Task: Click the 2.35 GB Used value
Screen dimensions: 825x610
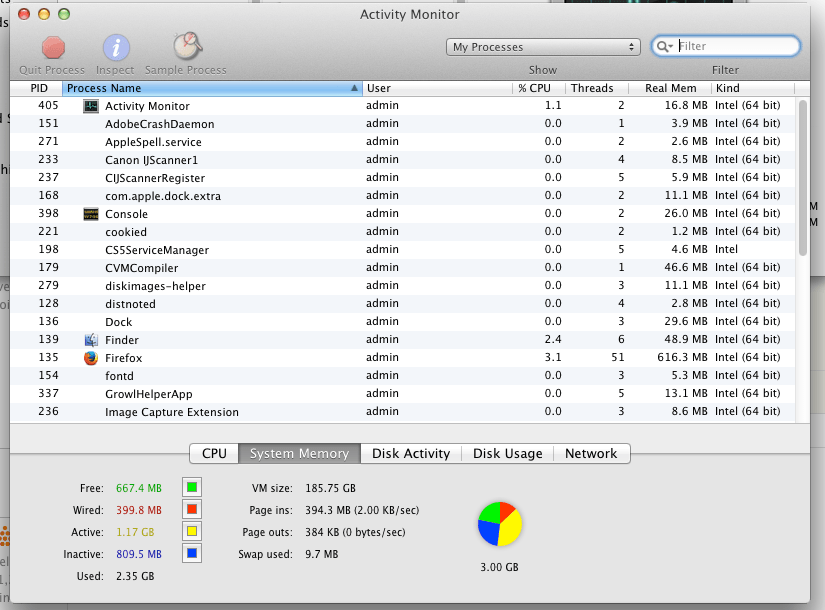Action: [x=135, y=576]
